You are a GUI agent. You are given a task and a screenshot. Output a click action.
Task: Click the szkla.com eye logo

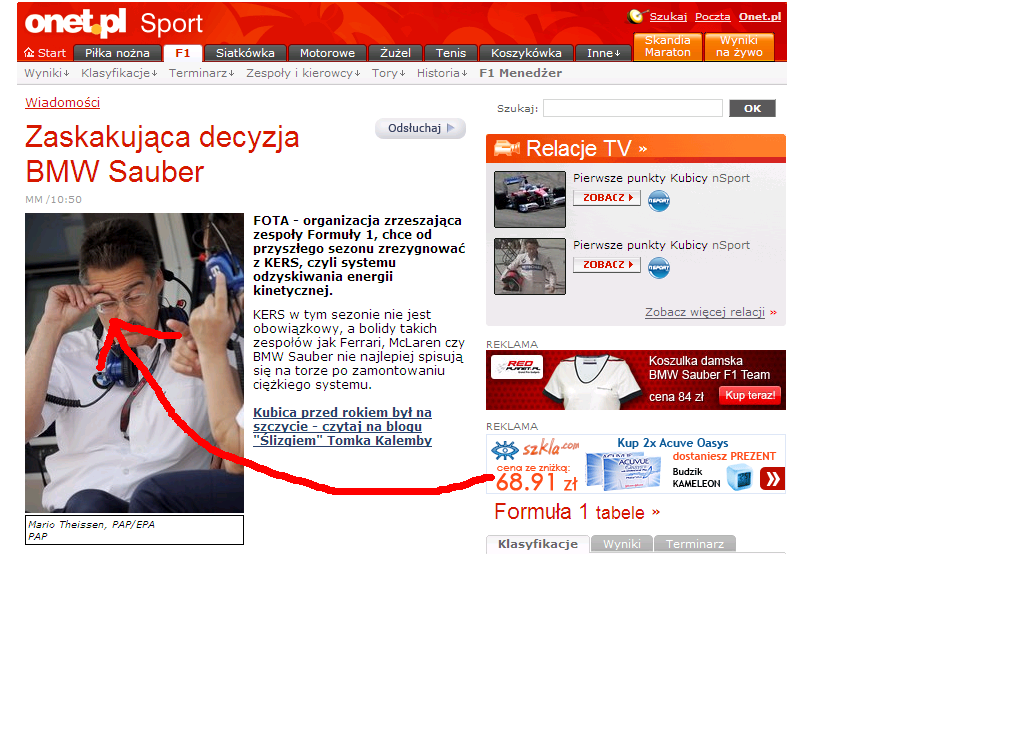504,450
